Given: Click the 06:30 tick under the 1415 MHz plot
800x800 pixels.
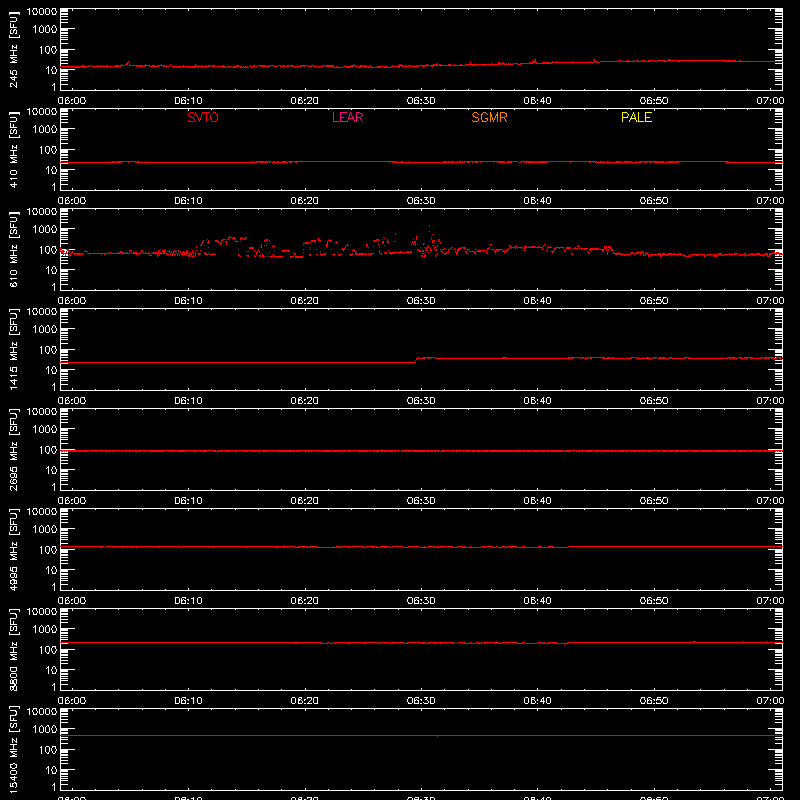Looking at the screenshot, I should [x=421, y=401].
